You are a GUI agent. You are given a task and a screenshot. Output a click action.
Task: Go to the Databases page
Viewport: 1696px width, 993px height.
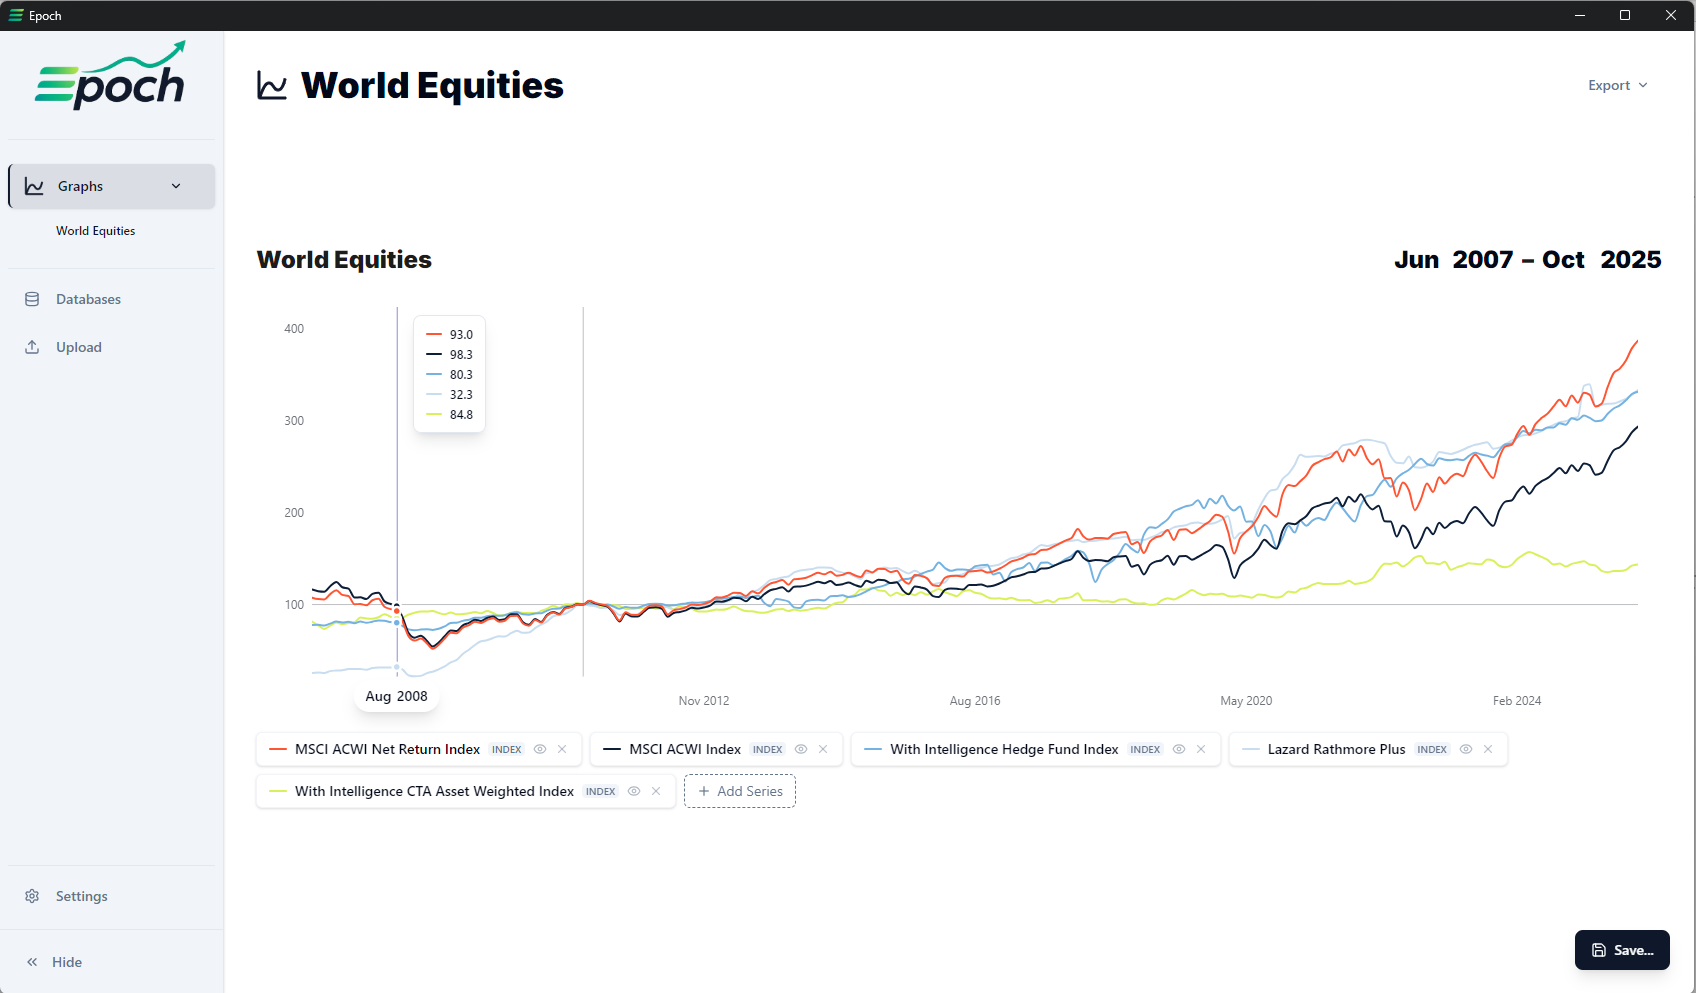click(x=88, y=299)
